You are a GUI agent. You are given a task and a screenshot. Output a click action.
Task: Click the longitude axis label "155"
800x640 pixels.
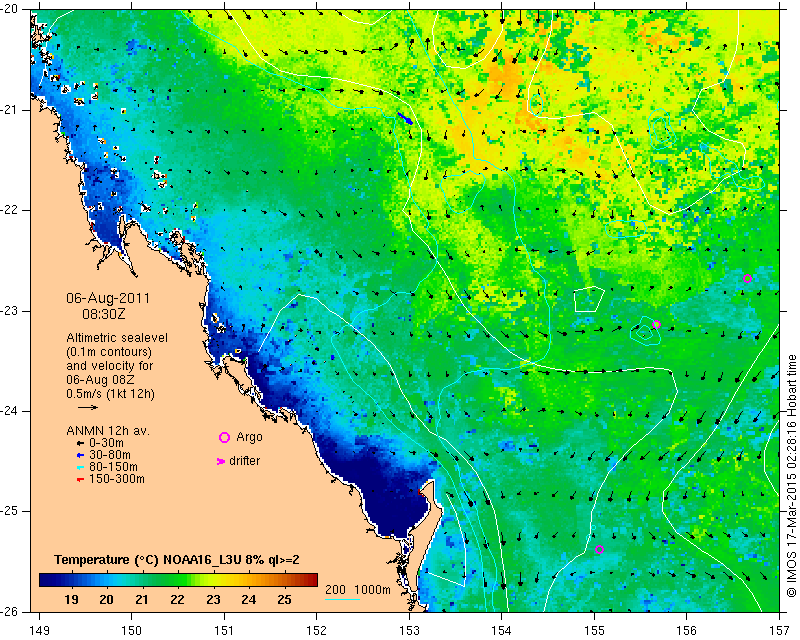tap(594, 631)
